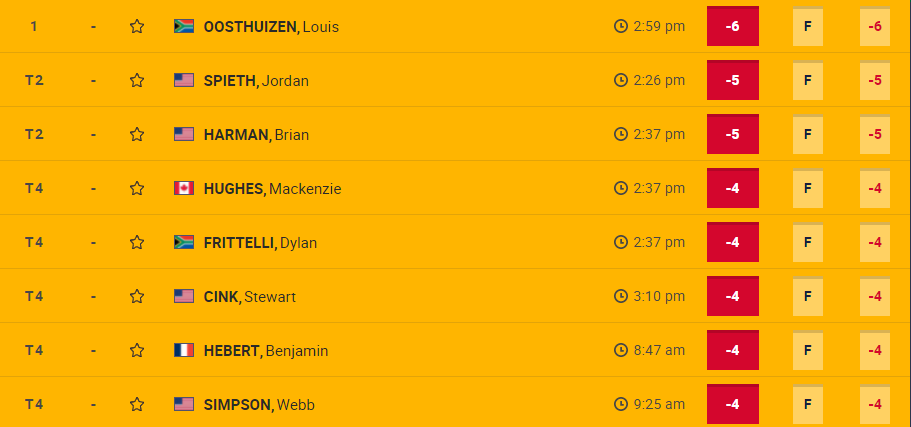
Task: Click the French flag beside Hebert
Action: 184,351
